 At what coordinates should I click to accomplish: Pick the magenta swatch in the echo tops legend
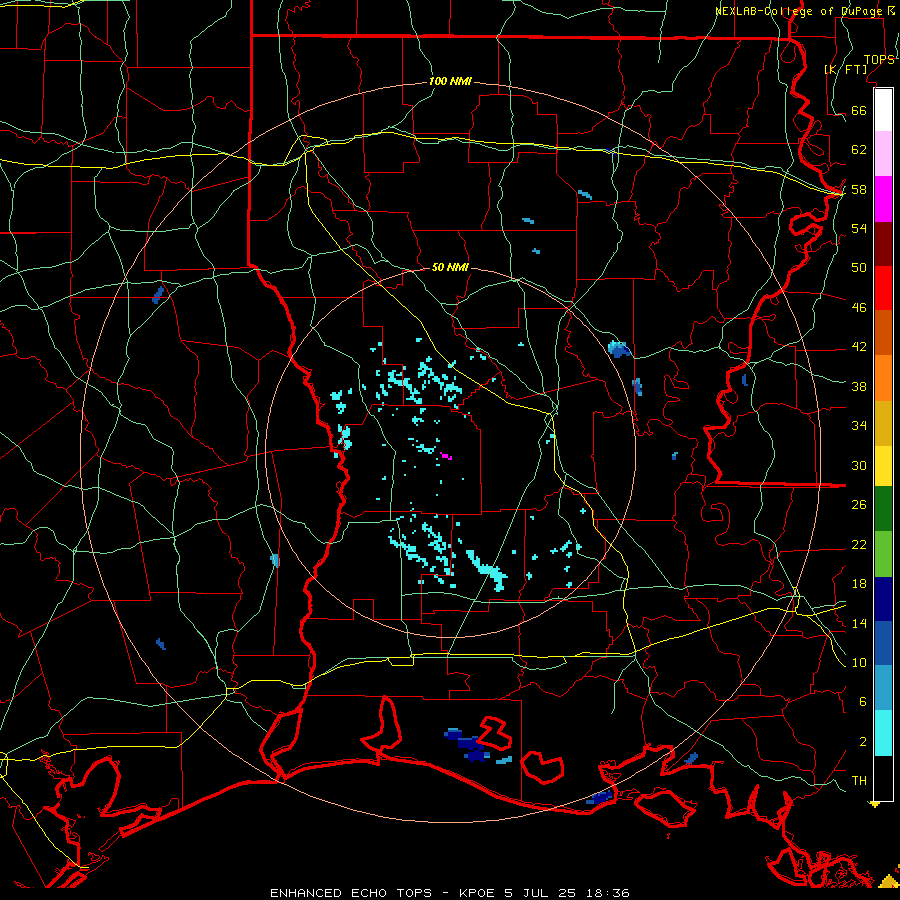point(883,199)
